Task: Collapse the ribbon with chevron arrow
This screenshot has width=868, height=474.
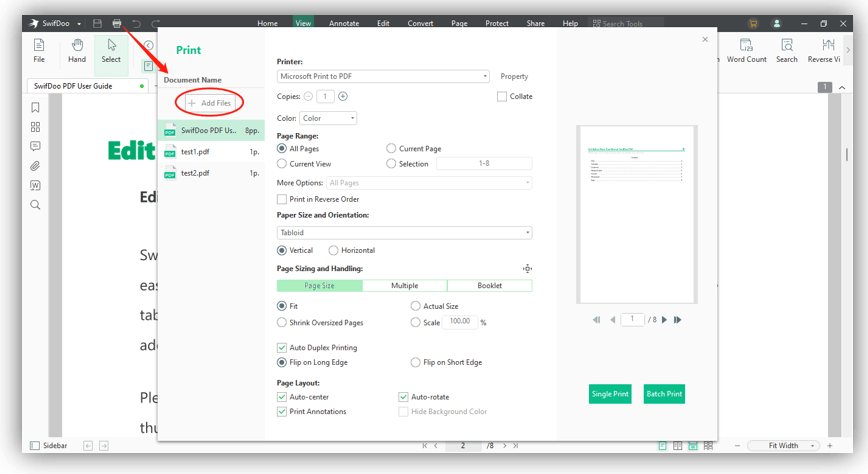Action: (x=842, y=87)
